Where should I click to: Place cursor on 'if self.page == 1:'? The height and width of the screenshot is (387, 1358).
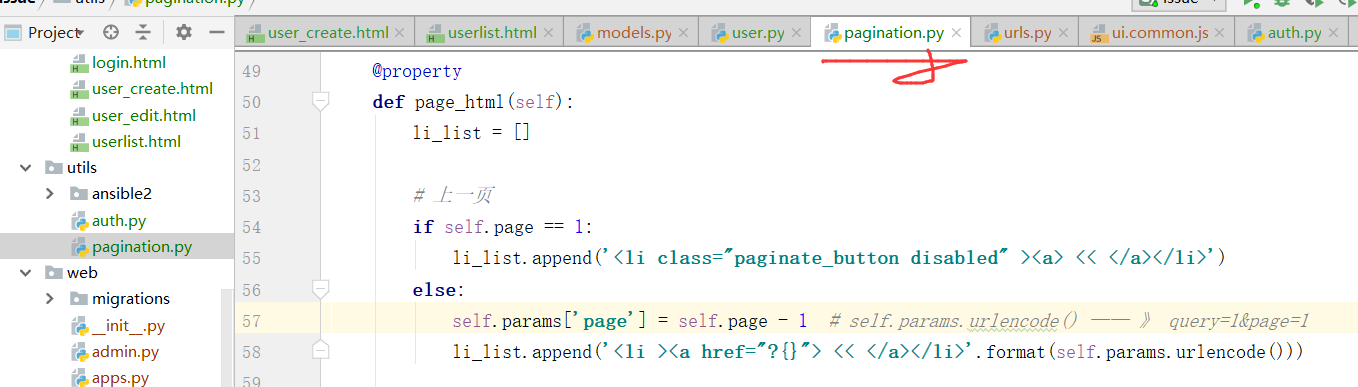click(503, 227)
